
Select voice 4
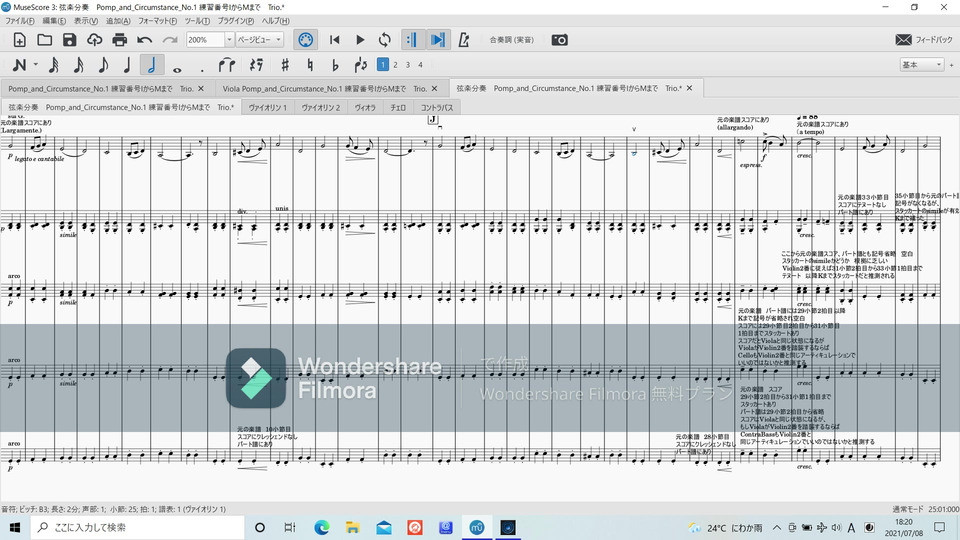421,64
